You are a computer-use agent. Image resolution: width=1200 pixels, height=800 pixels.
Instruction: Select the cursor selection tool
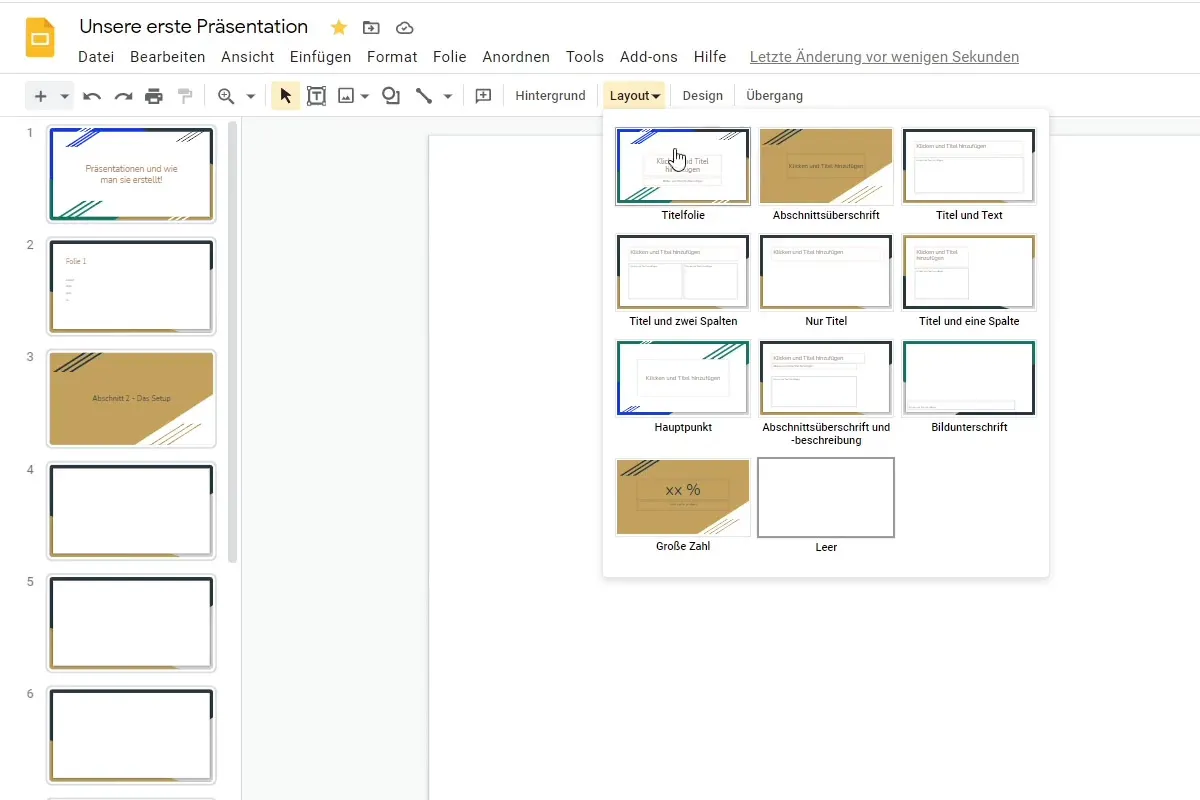pyautogui.click(x=286, y=96)
